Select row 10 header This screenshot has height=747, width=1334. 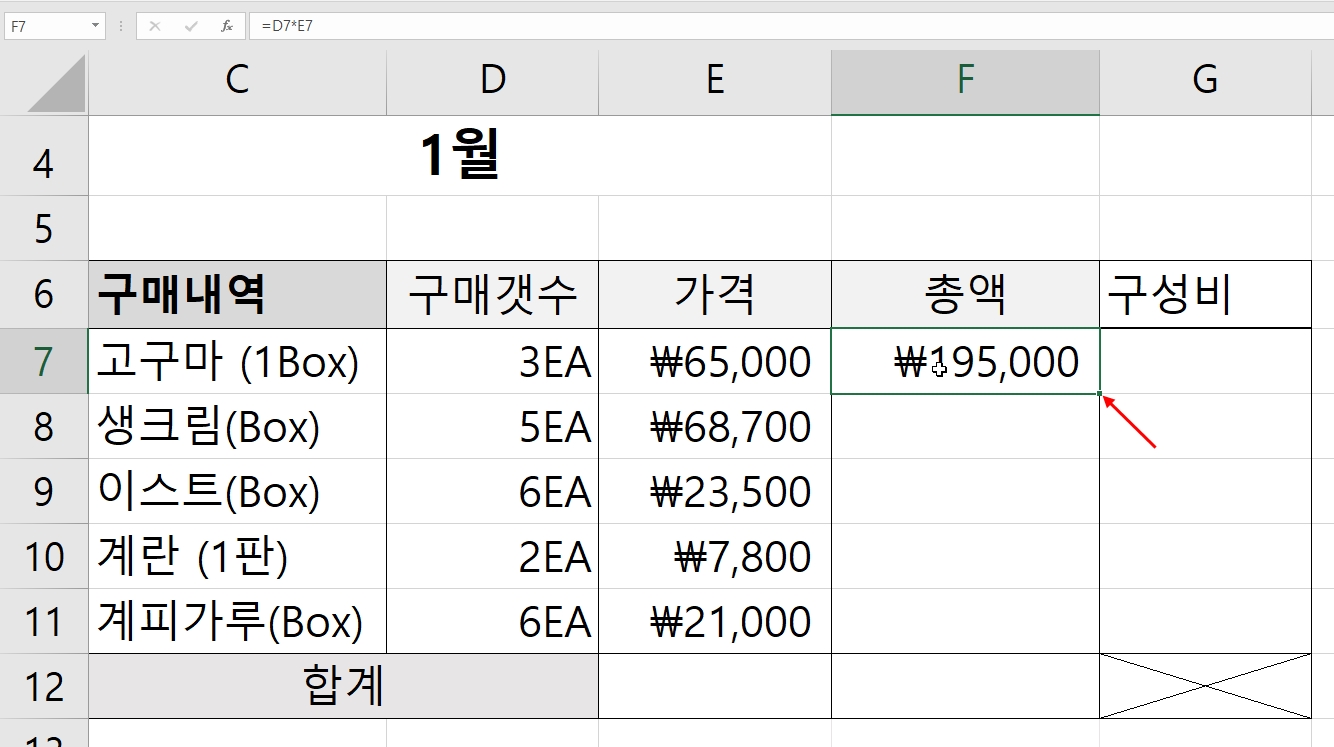[44, 556]
